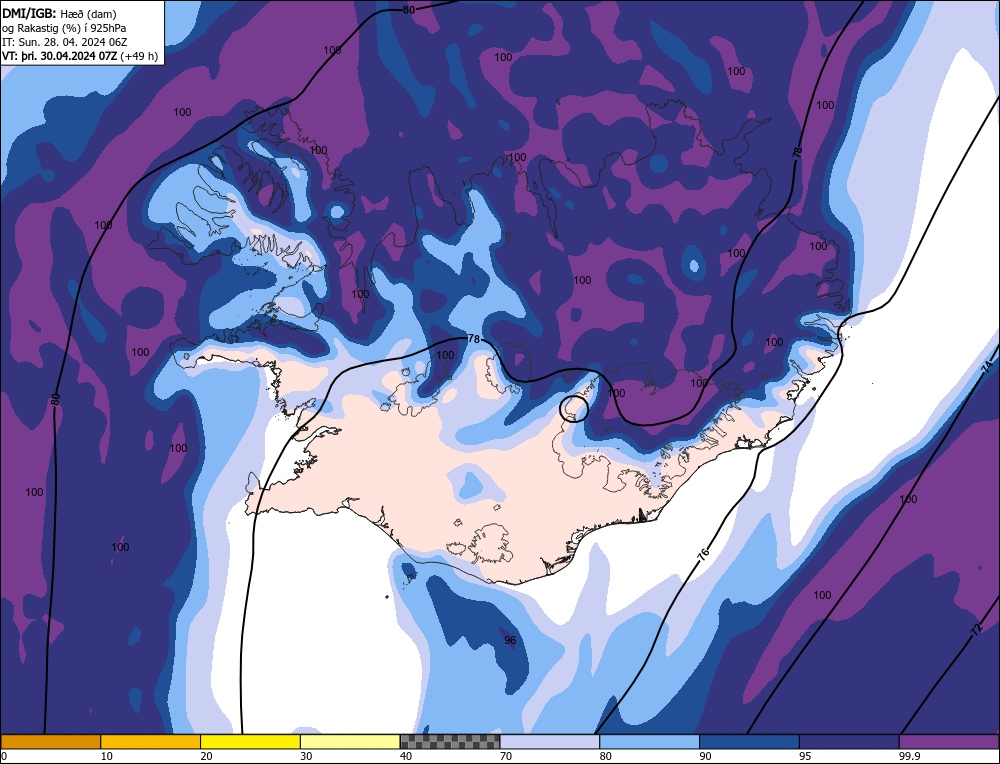Click the legend scale value "10"
The height and width of the screenshot is (764, 1000).
click(107, 756)
